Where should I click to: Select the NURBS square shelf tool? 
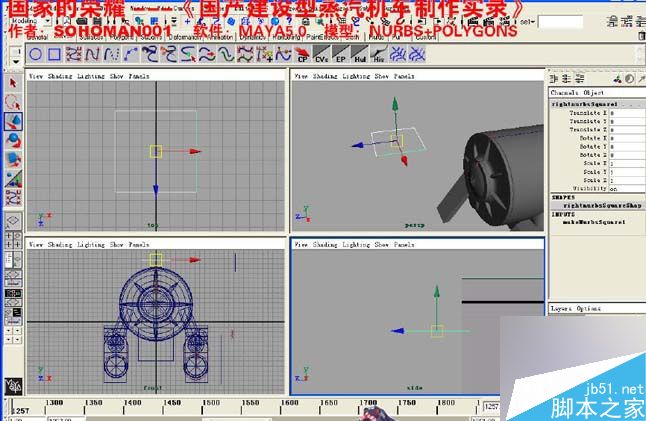pyautogui.click(x=54, y=54)
